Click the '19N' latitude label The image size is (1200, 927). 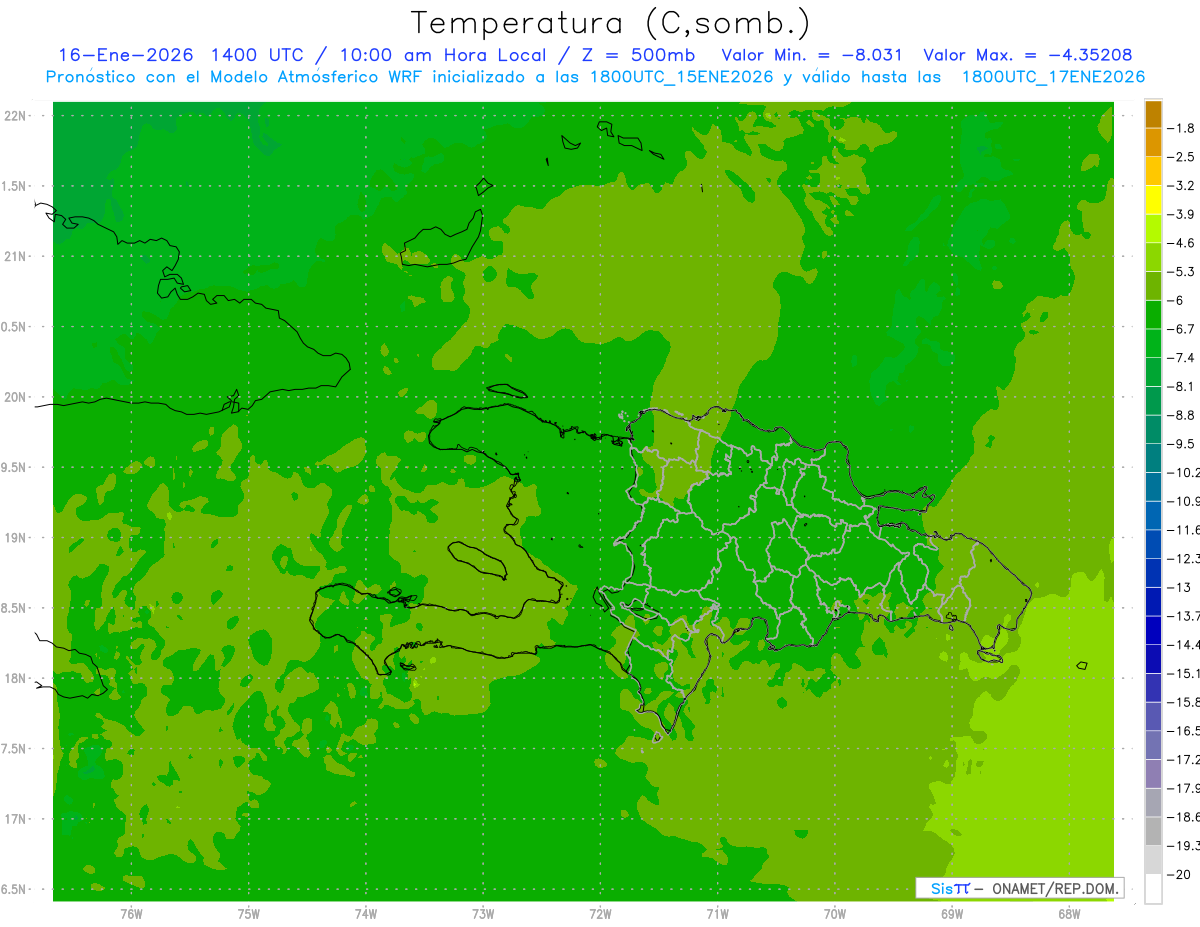pos(15,538)
